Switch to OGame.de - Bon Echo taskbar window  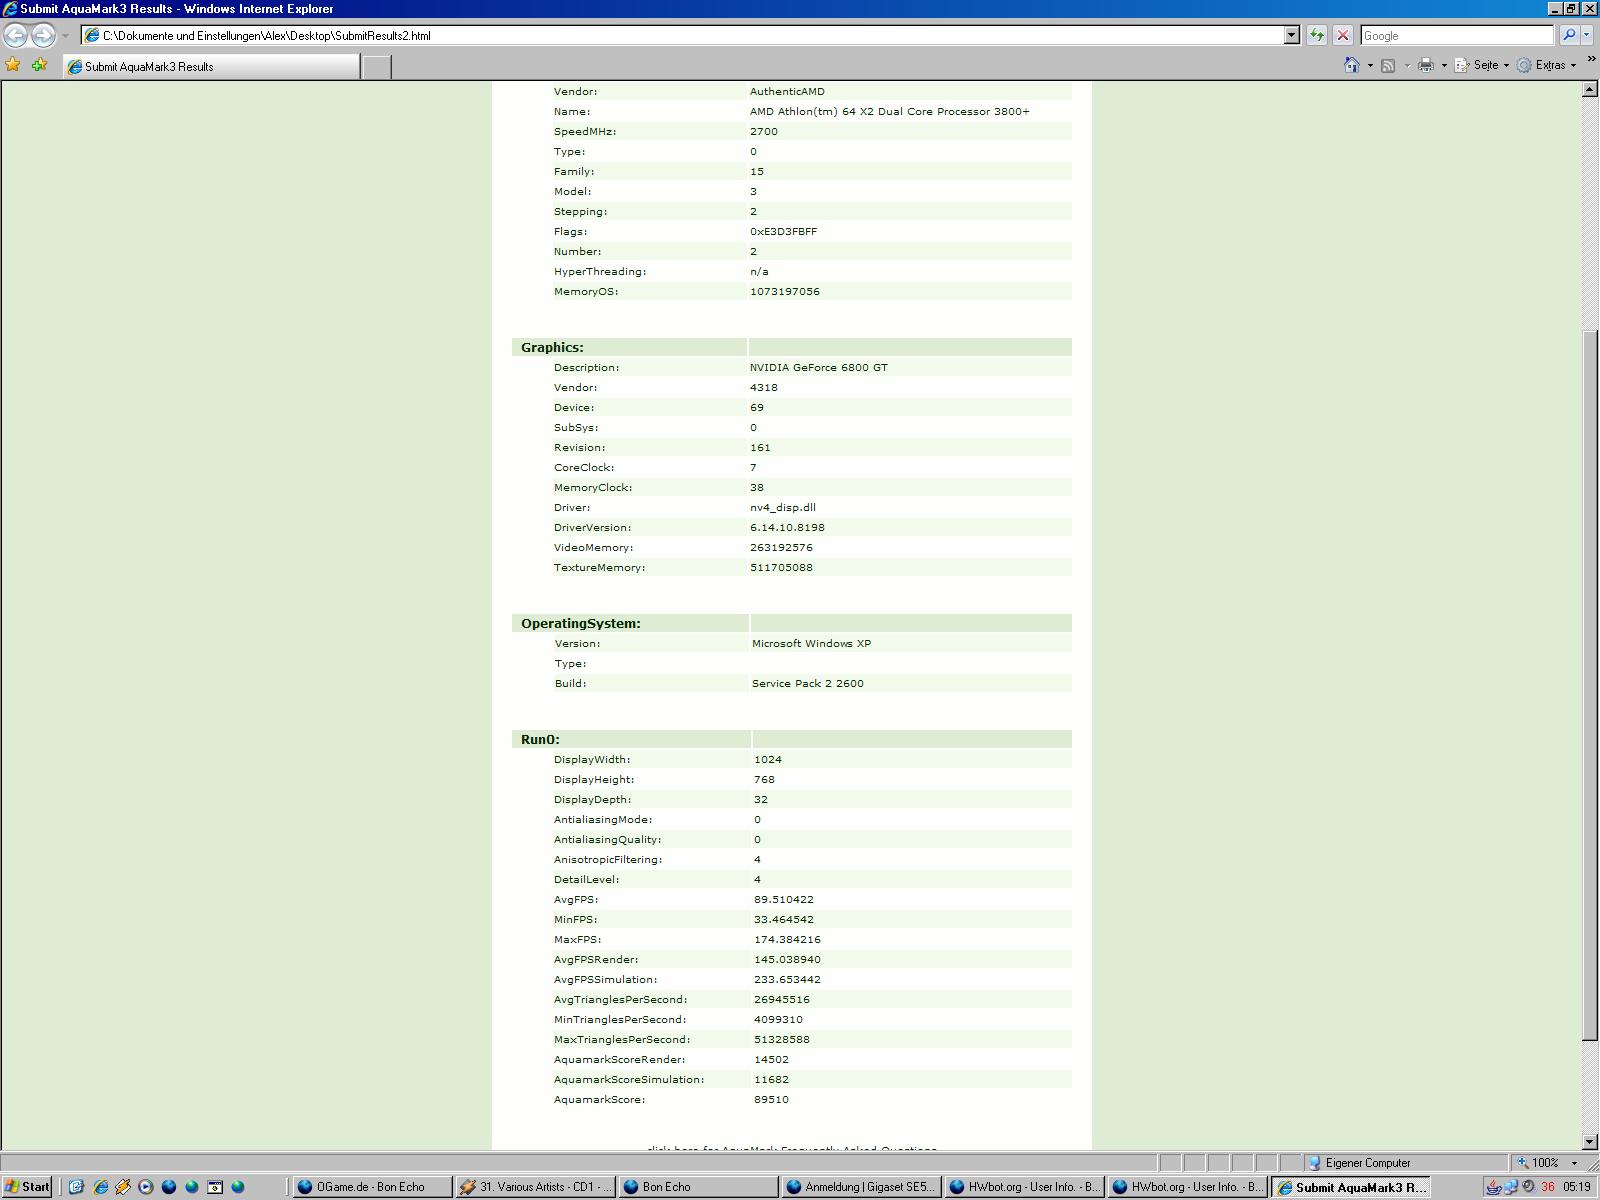pyautogui.click(x=372, y=1187)
